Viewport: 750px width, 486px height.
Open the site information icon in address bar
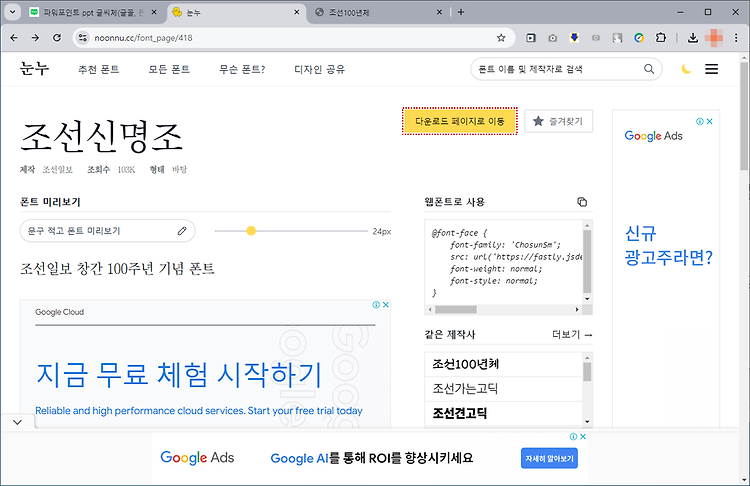[83, 38]
